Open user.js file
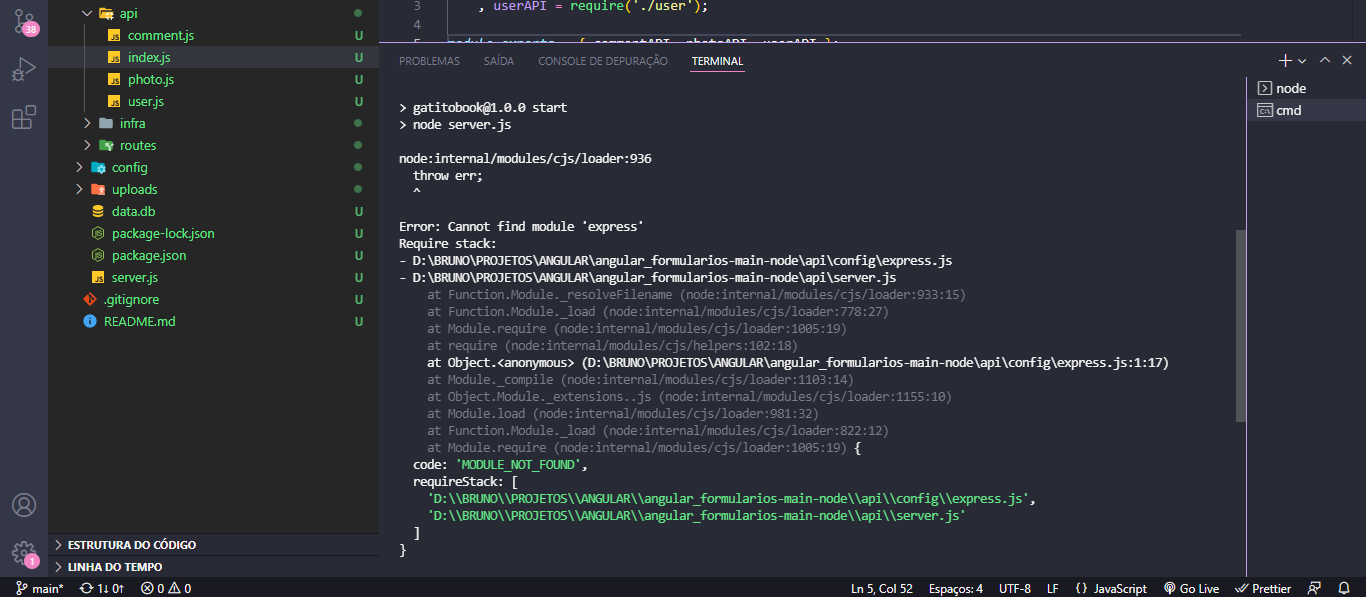The width and height of the screenshot is (1366, 597). (x=213, y=101)
